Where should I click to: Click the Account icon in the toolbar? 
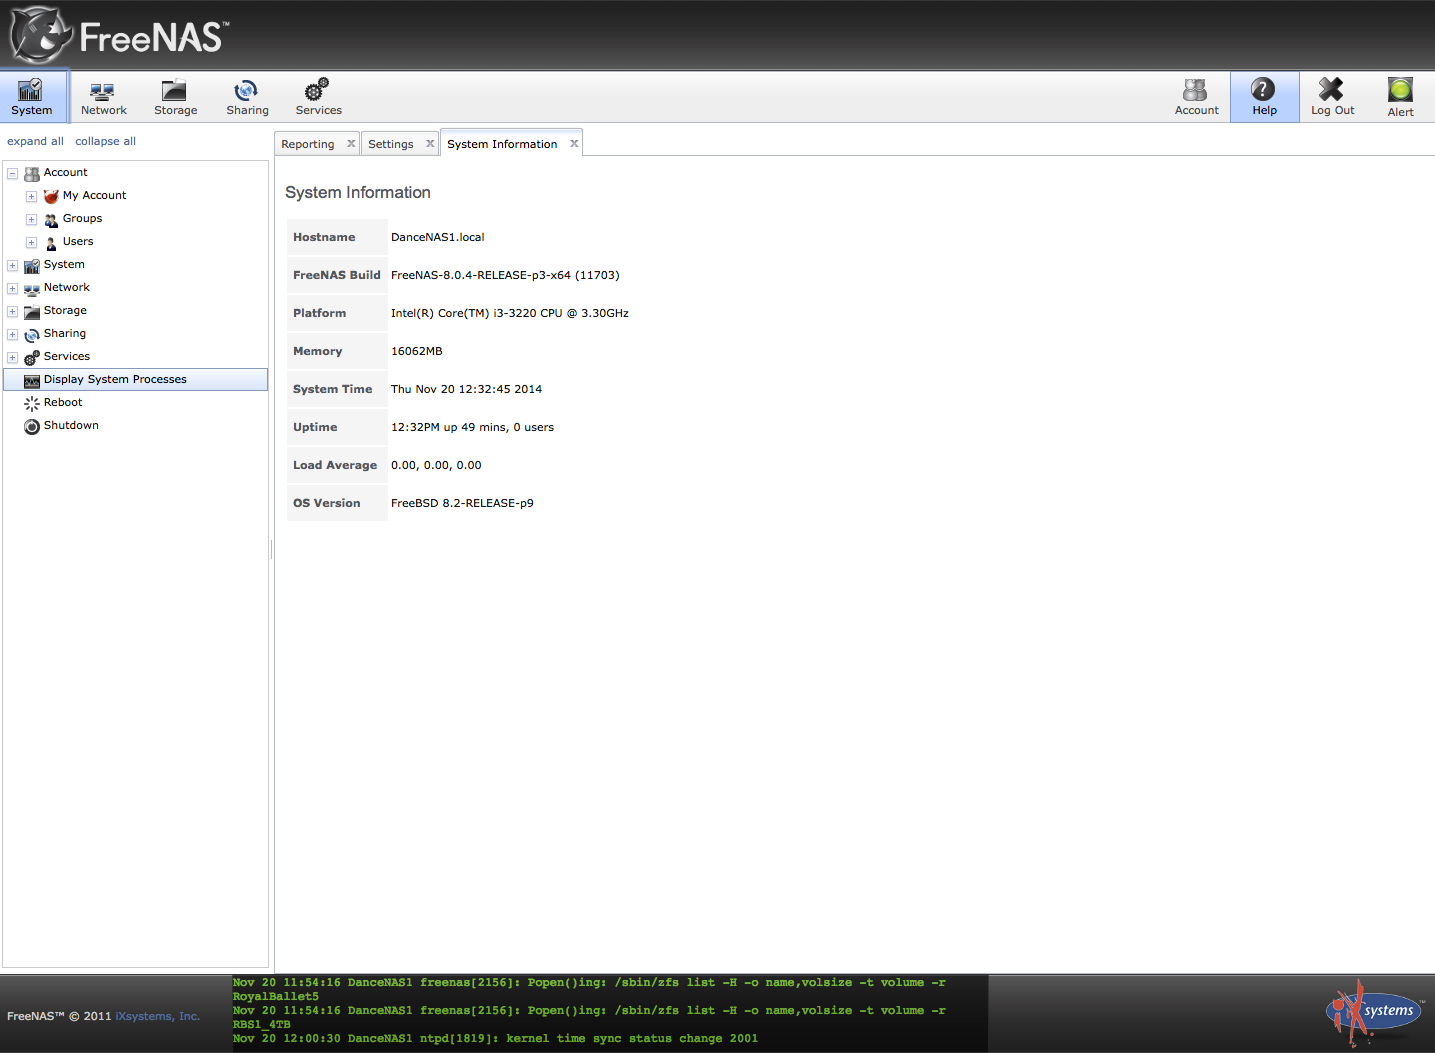tap(1196, 97)
